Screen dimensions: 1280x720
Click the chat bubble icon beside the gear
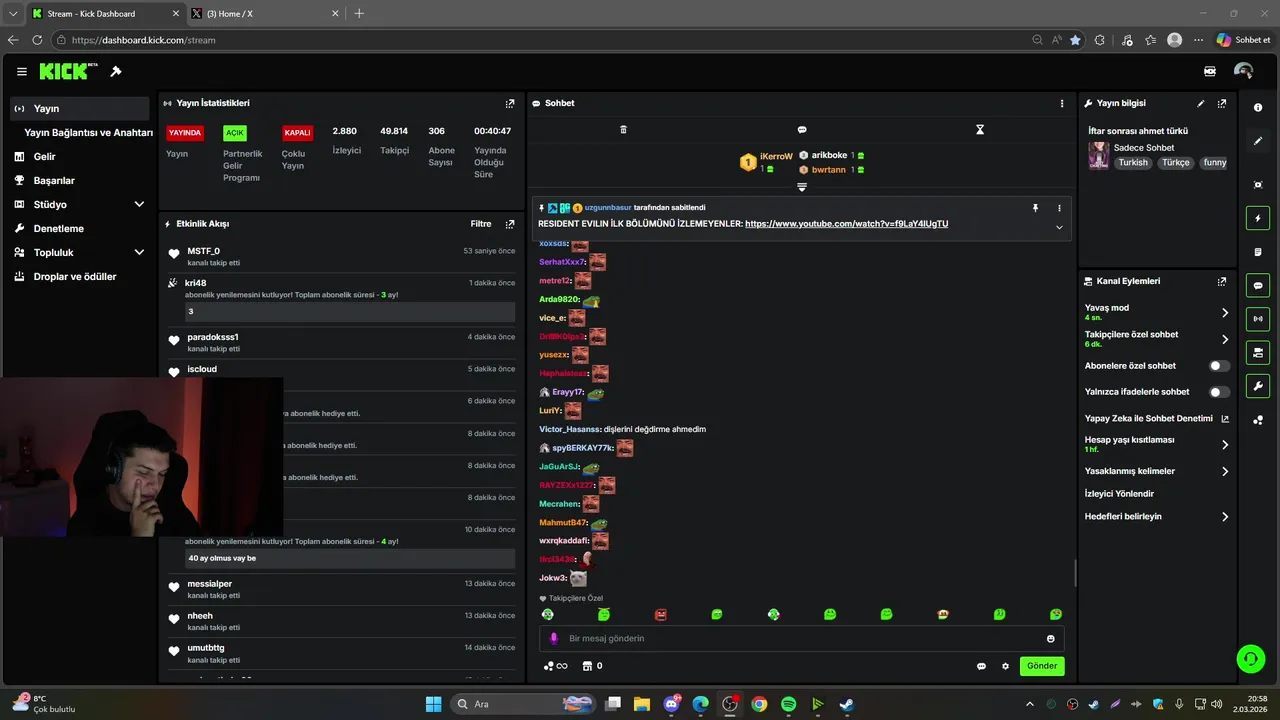tap(981, 666)
